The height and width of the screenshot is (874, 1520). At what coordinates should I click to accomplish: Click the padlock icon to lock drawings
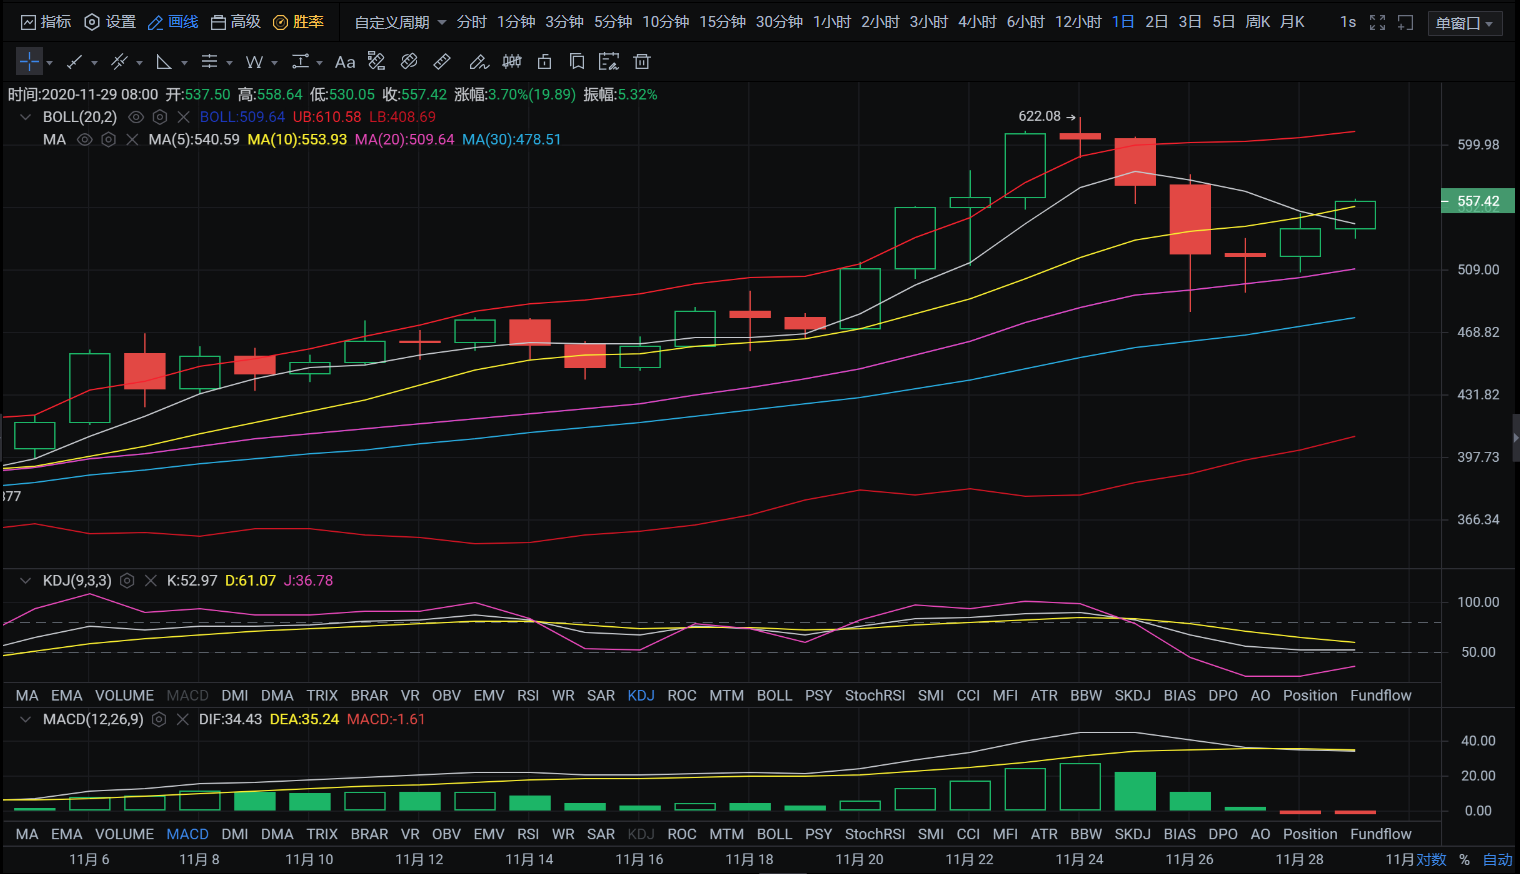[544, 62]
